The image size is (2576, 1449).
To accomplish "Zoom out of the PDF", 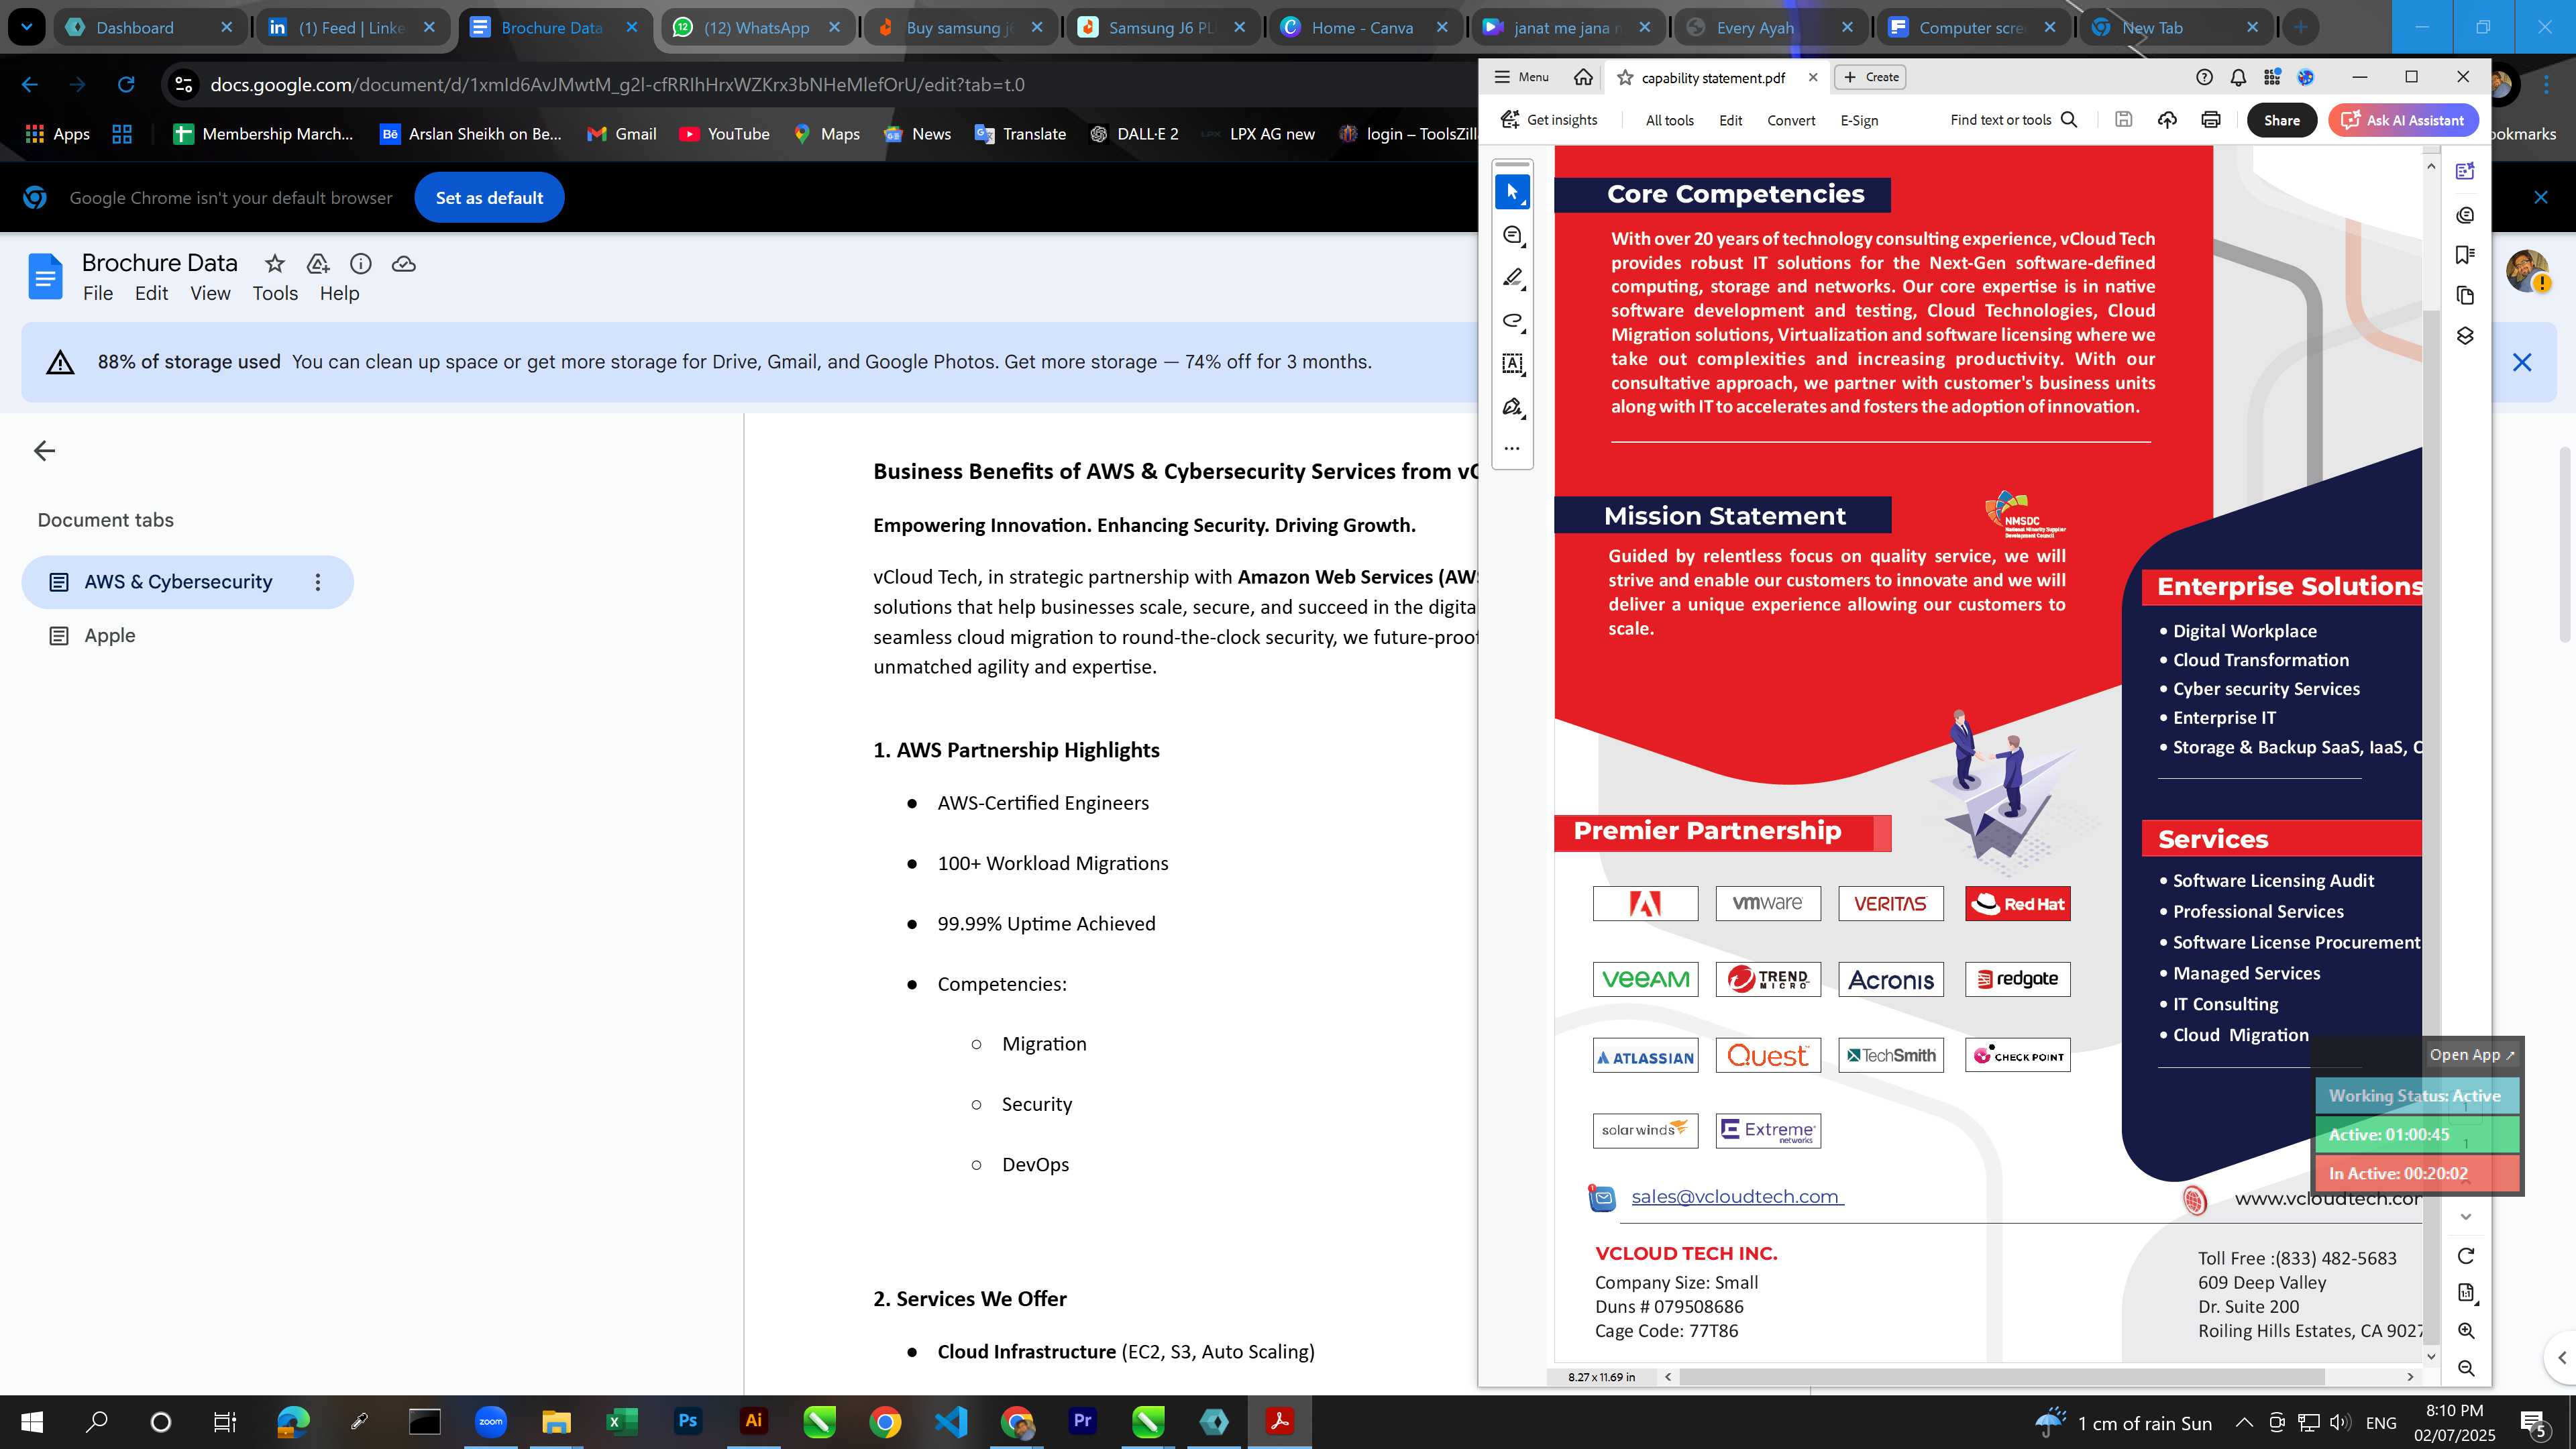I will point(2466,1368).
